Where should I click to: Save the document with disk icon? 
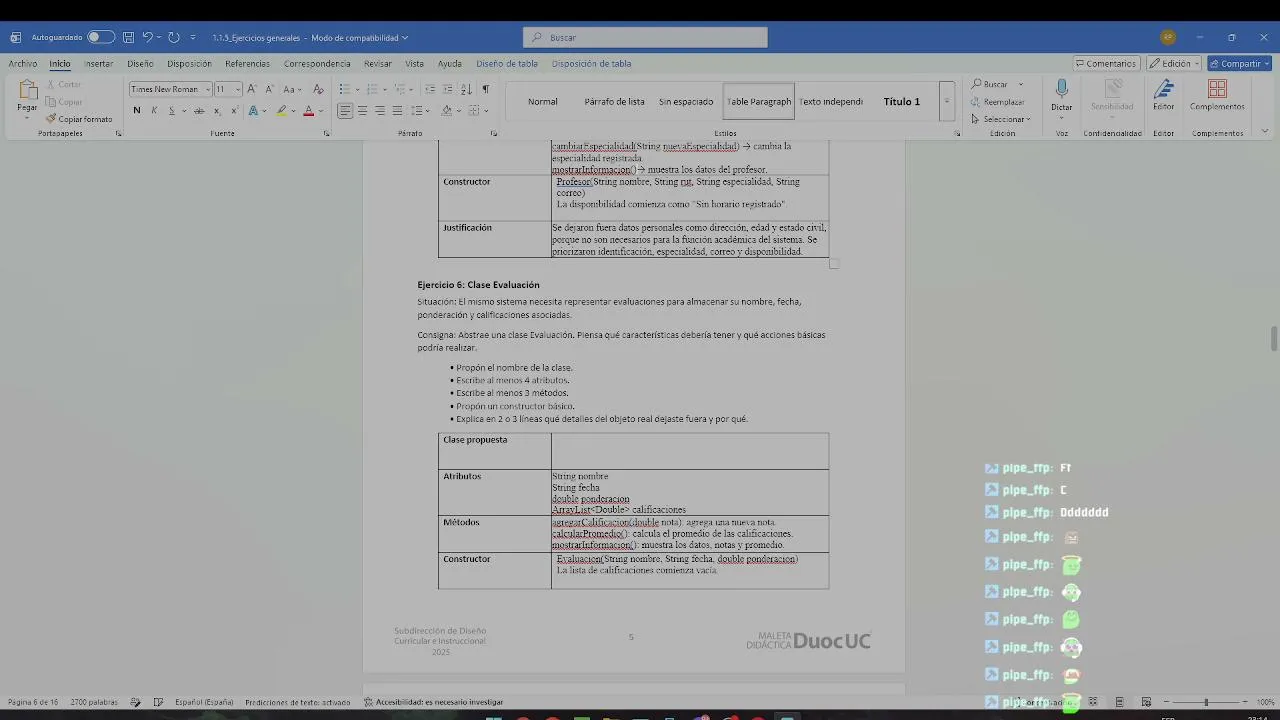[x=128, y=37]
